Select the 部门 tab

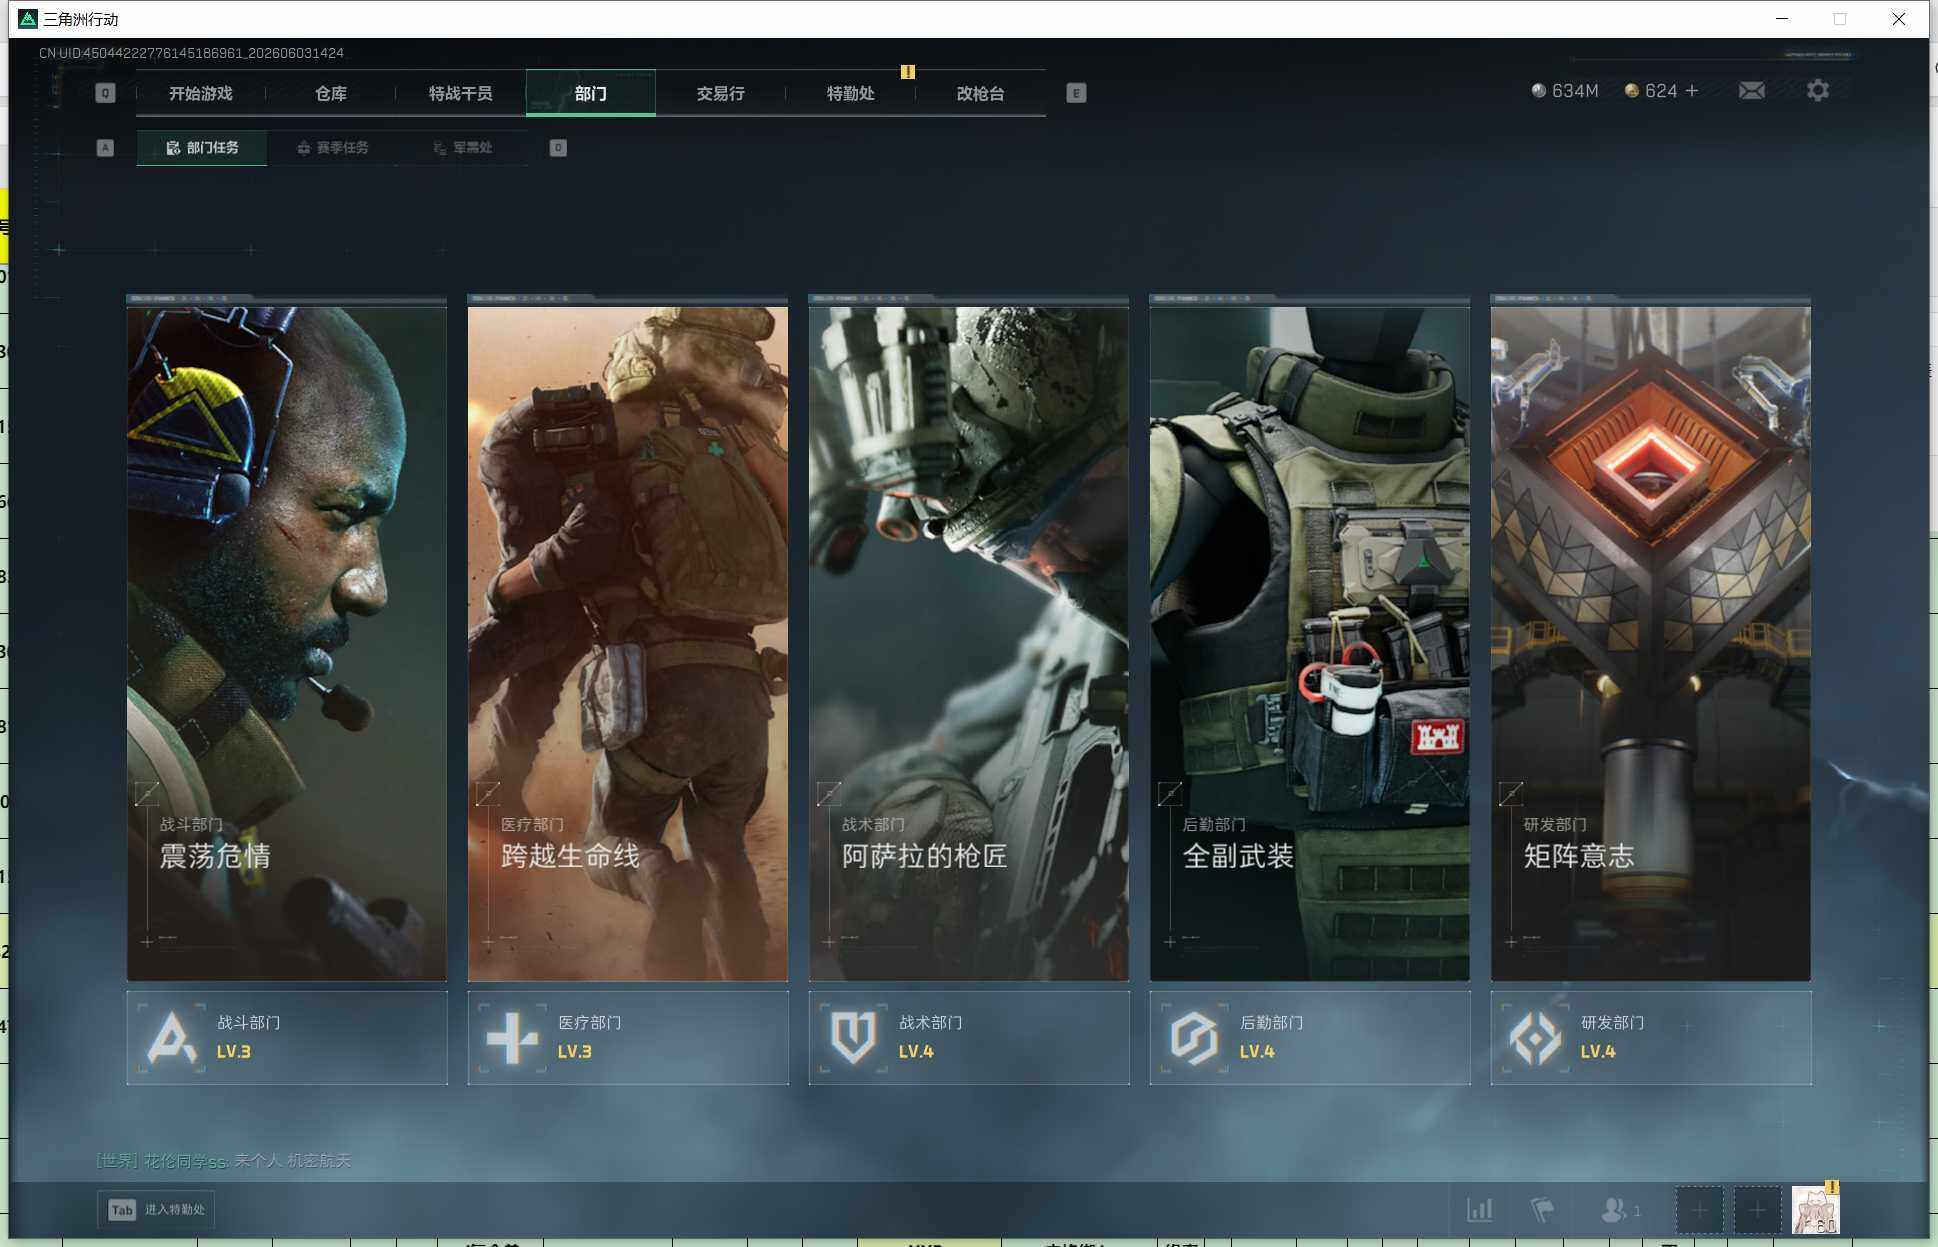tap(591, 93)
